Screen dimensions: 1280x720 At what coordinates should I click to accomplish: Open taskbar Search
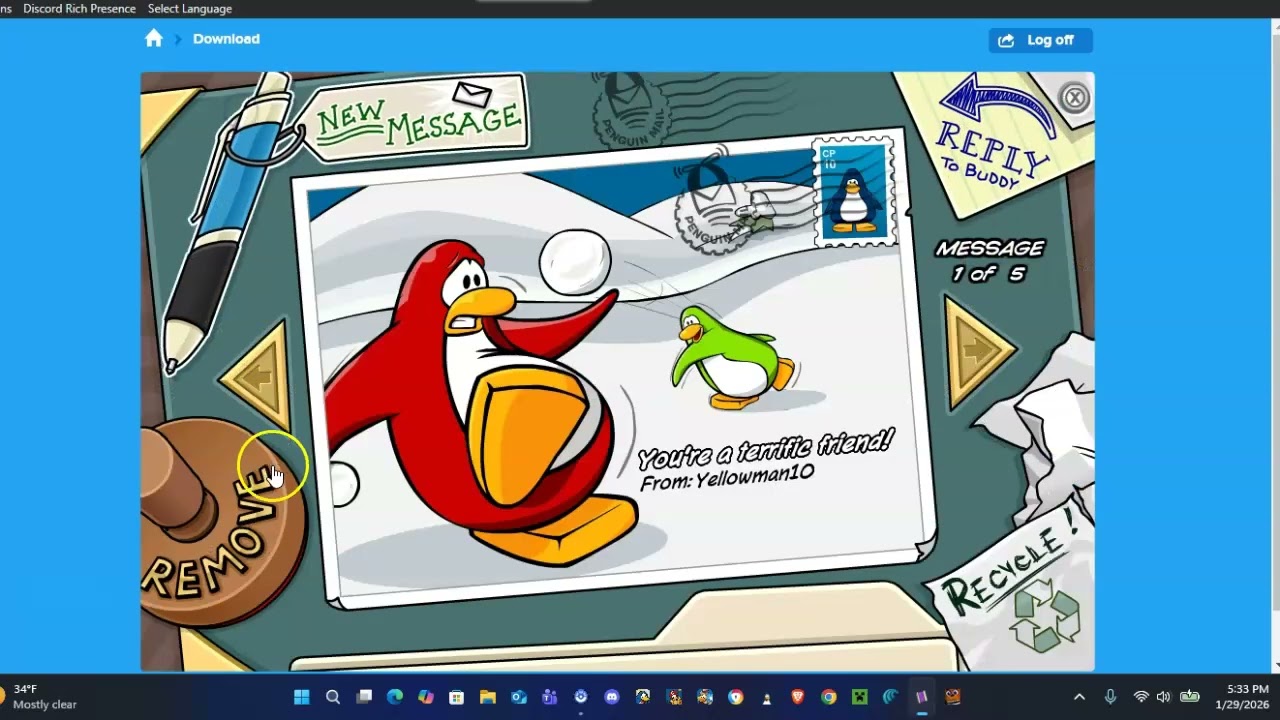333,697
